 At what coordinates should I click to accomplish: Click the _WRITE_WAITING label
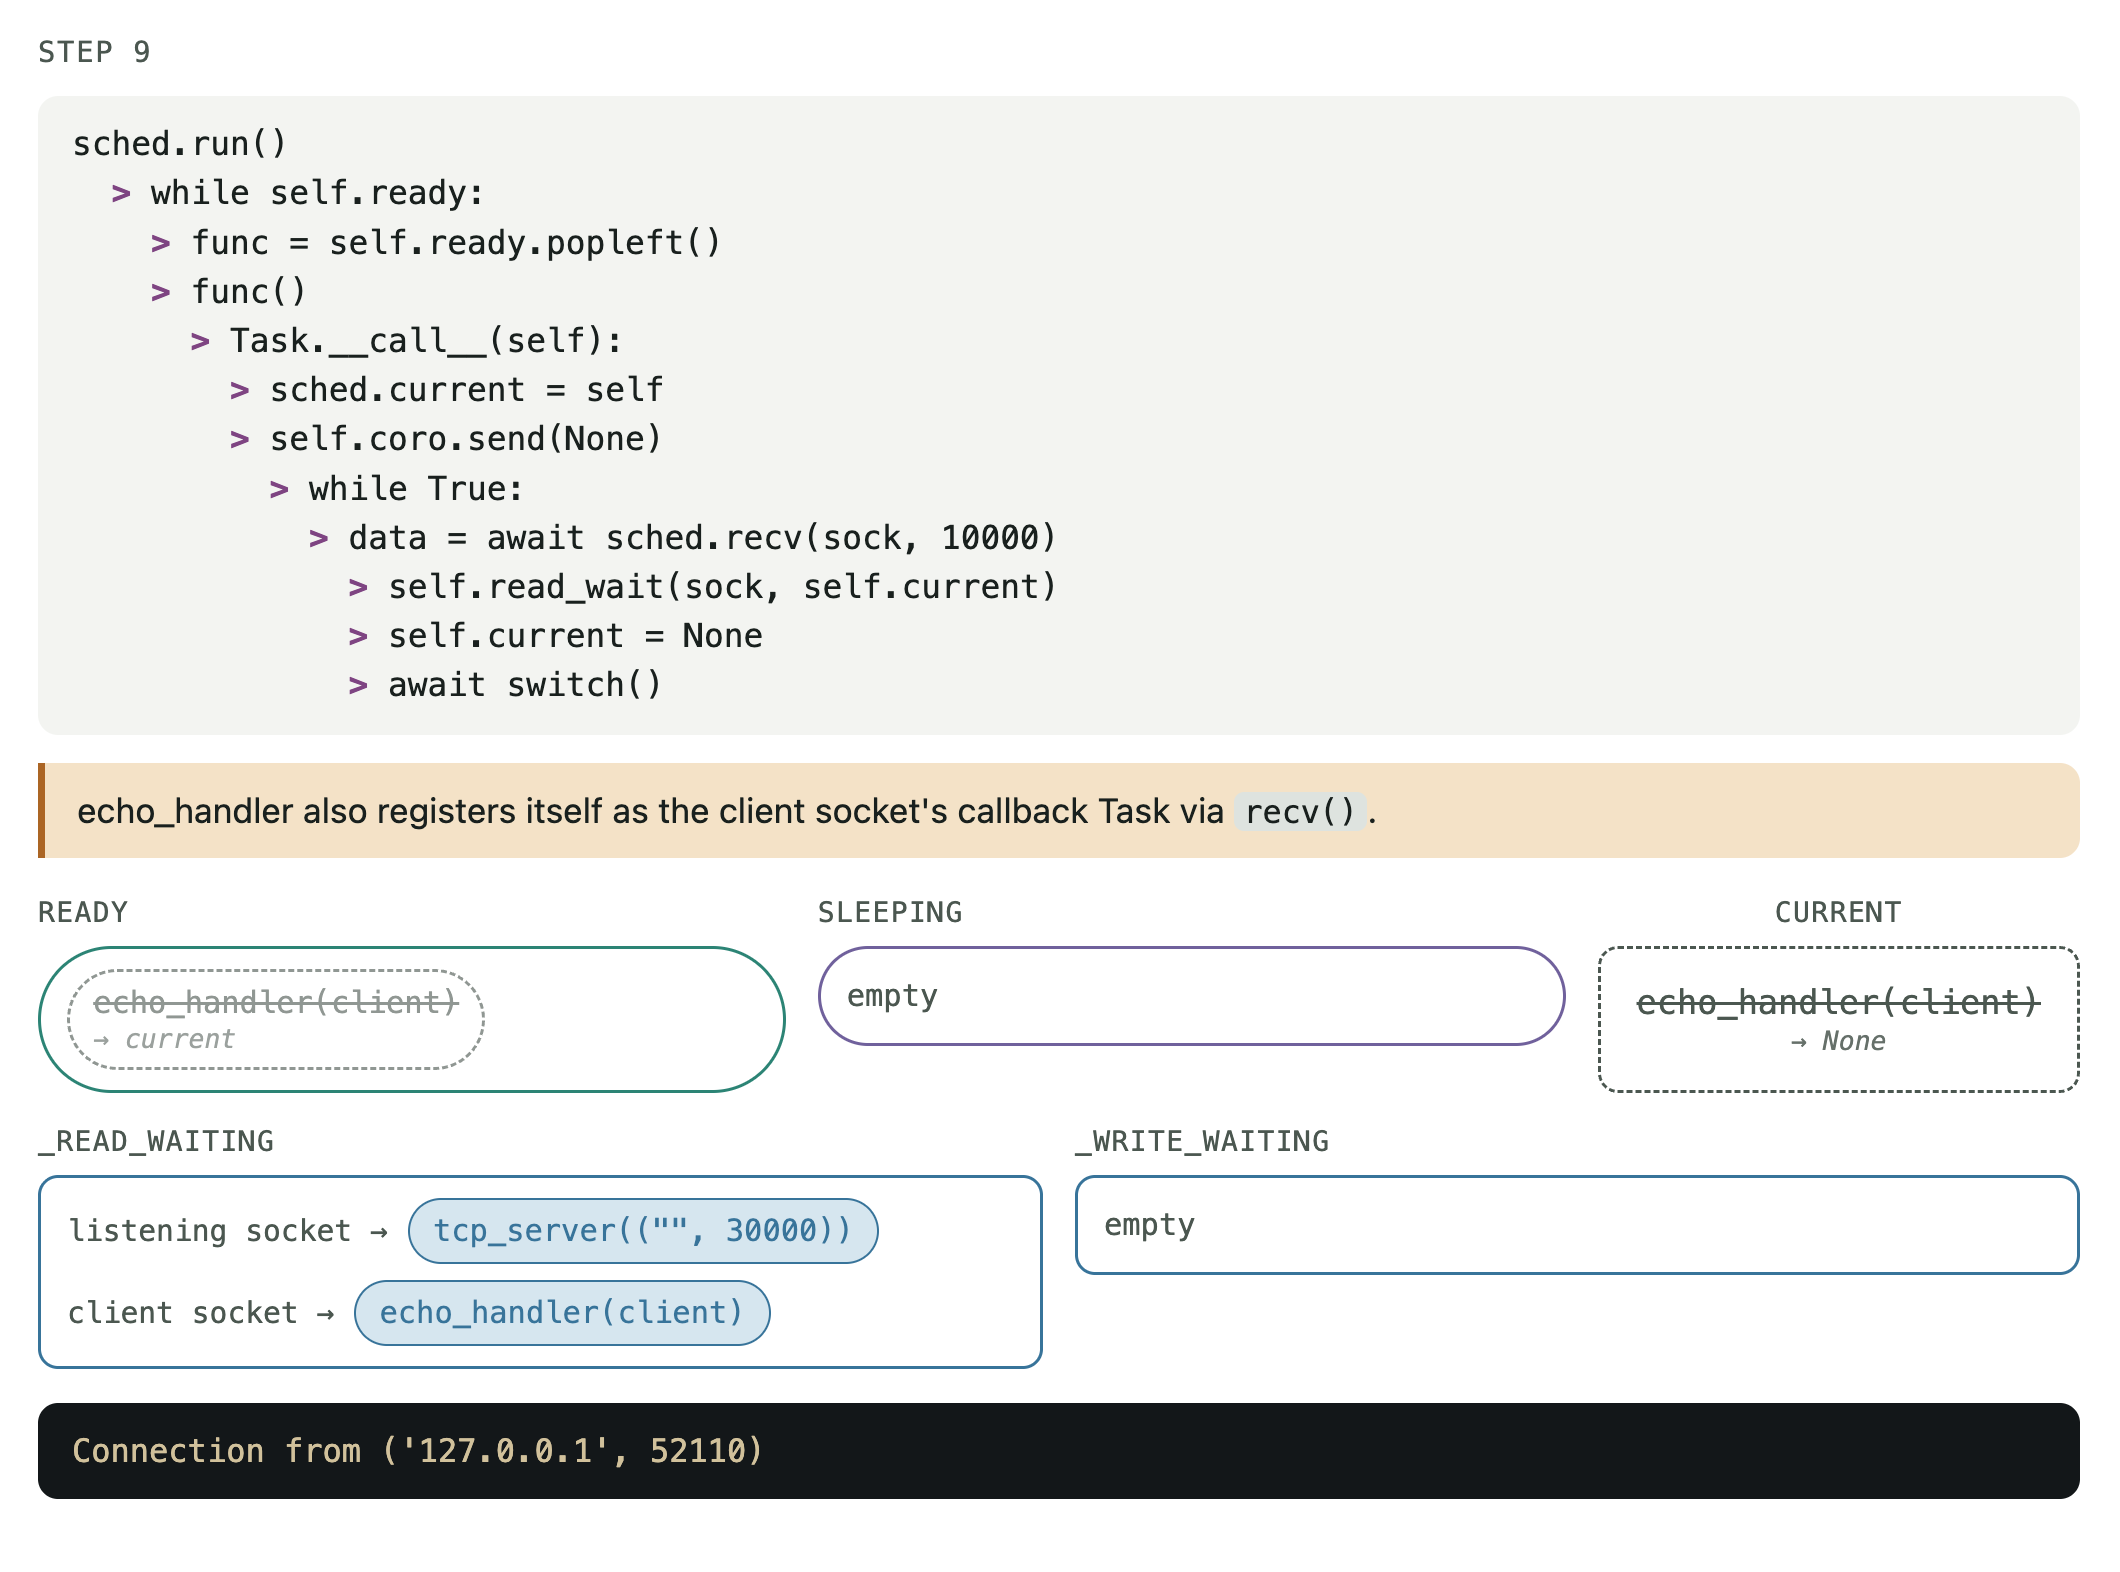1202,1141
